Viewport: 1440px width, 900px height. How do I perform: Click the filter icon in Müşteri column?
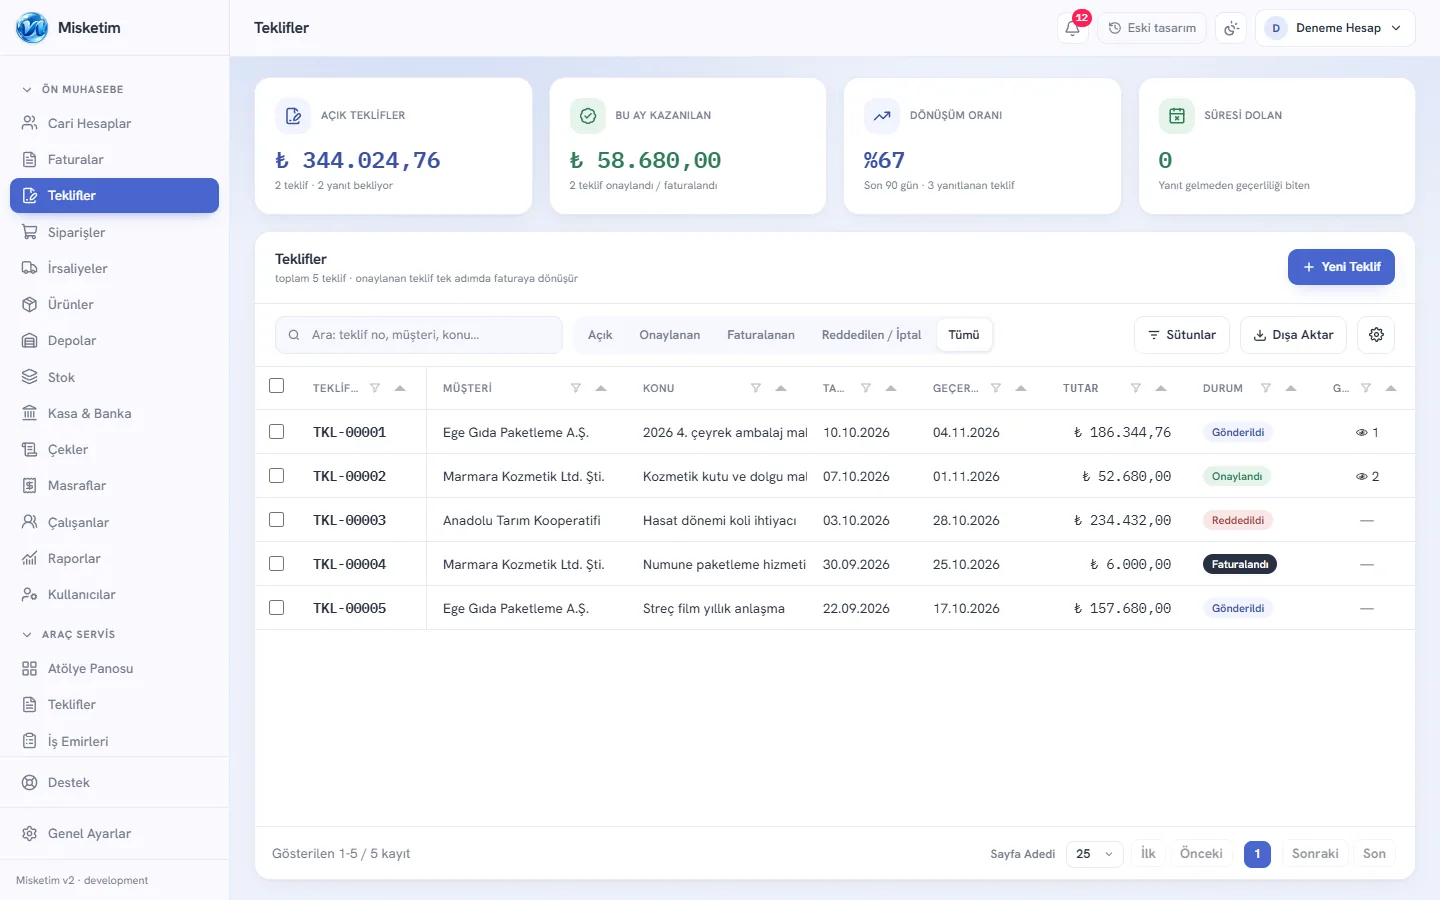click(x=576, y=388)
